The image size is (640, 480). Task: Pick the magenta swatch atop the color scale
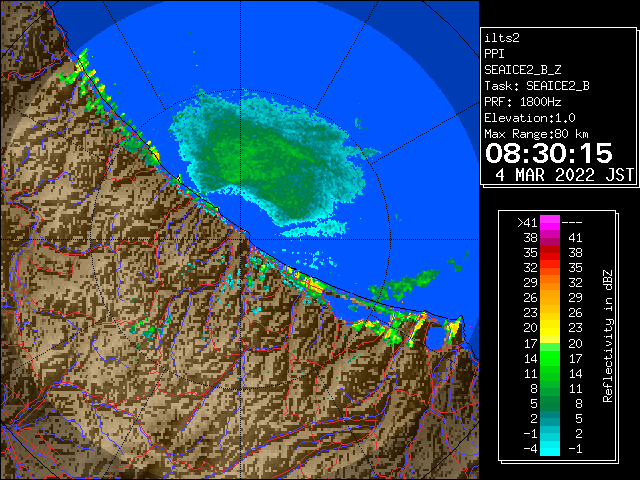point(550,223)
